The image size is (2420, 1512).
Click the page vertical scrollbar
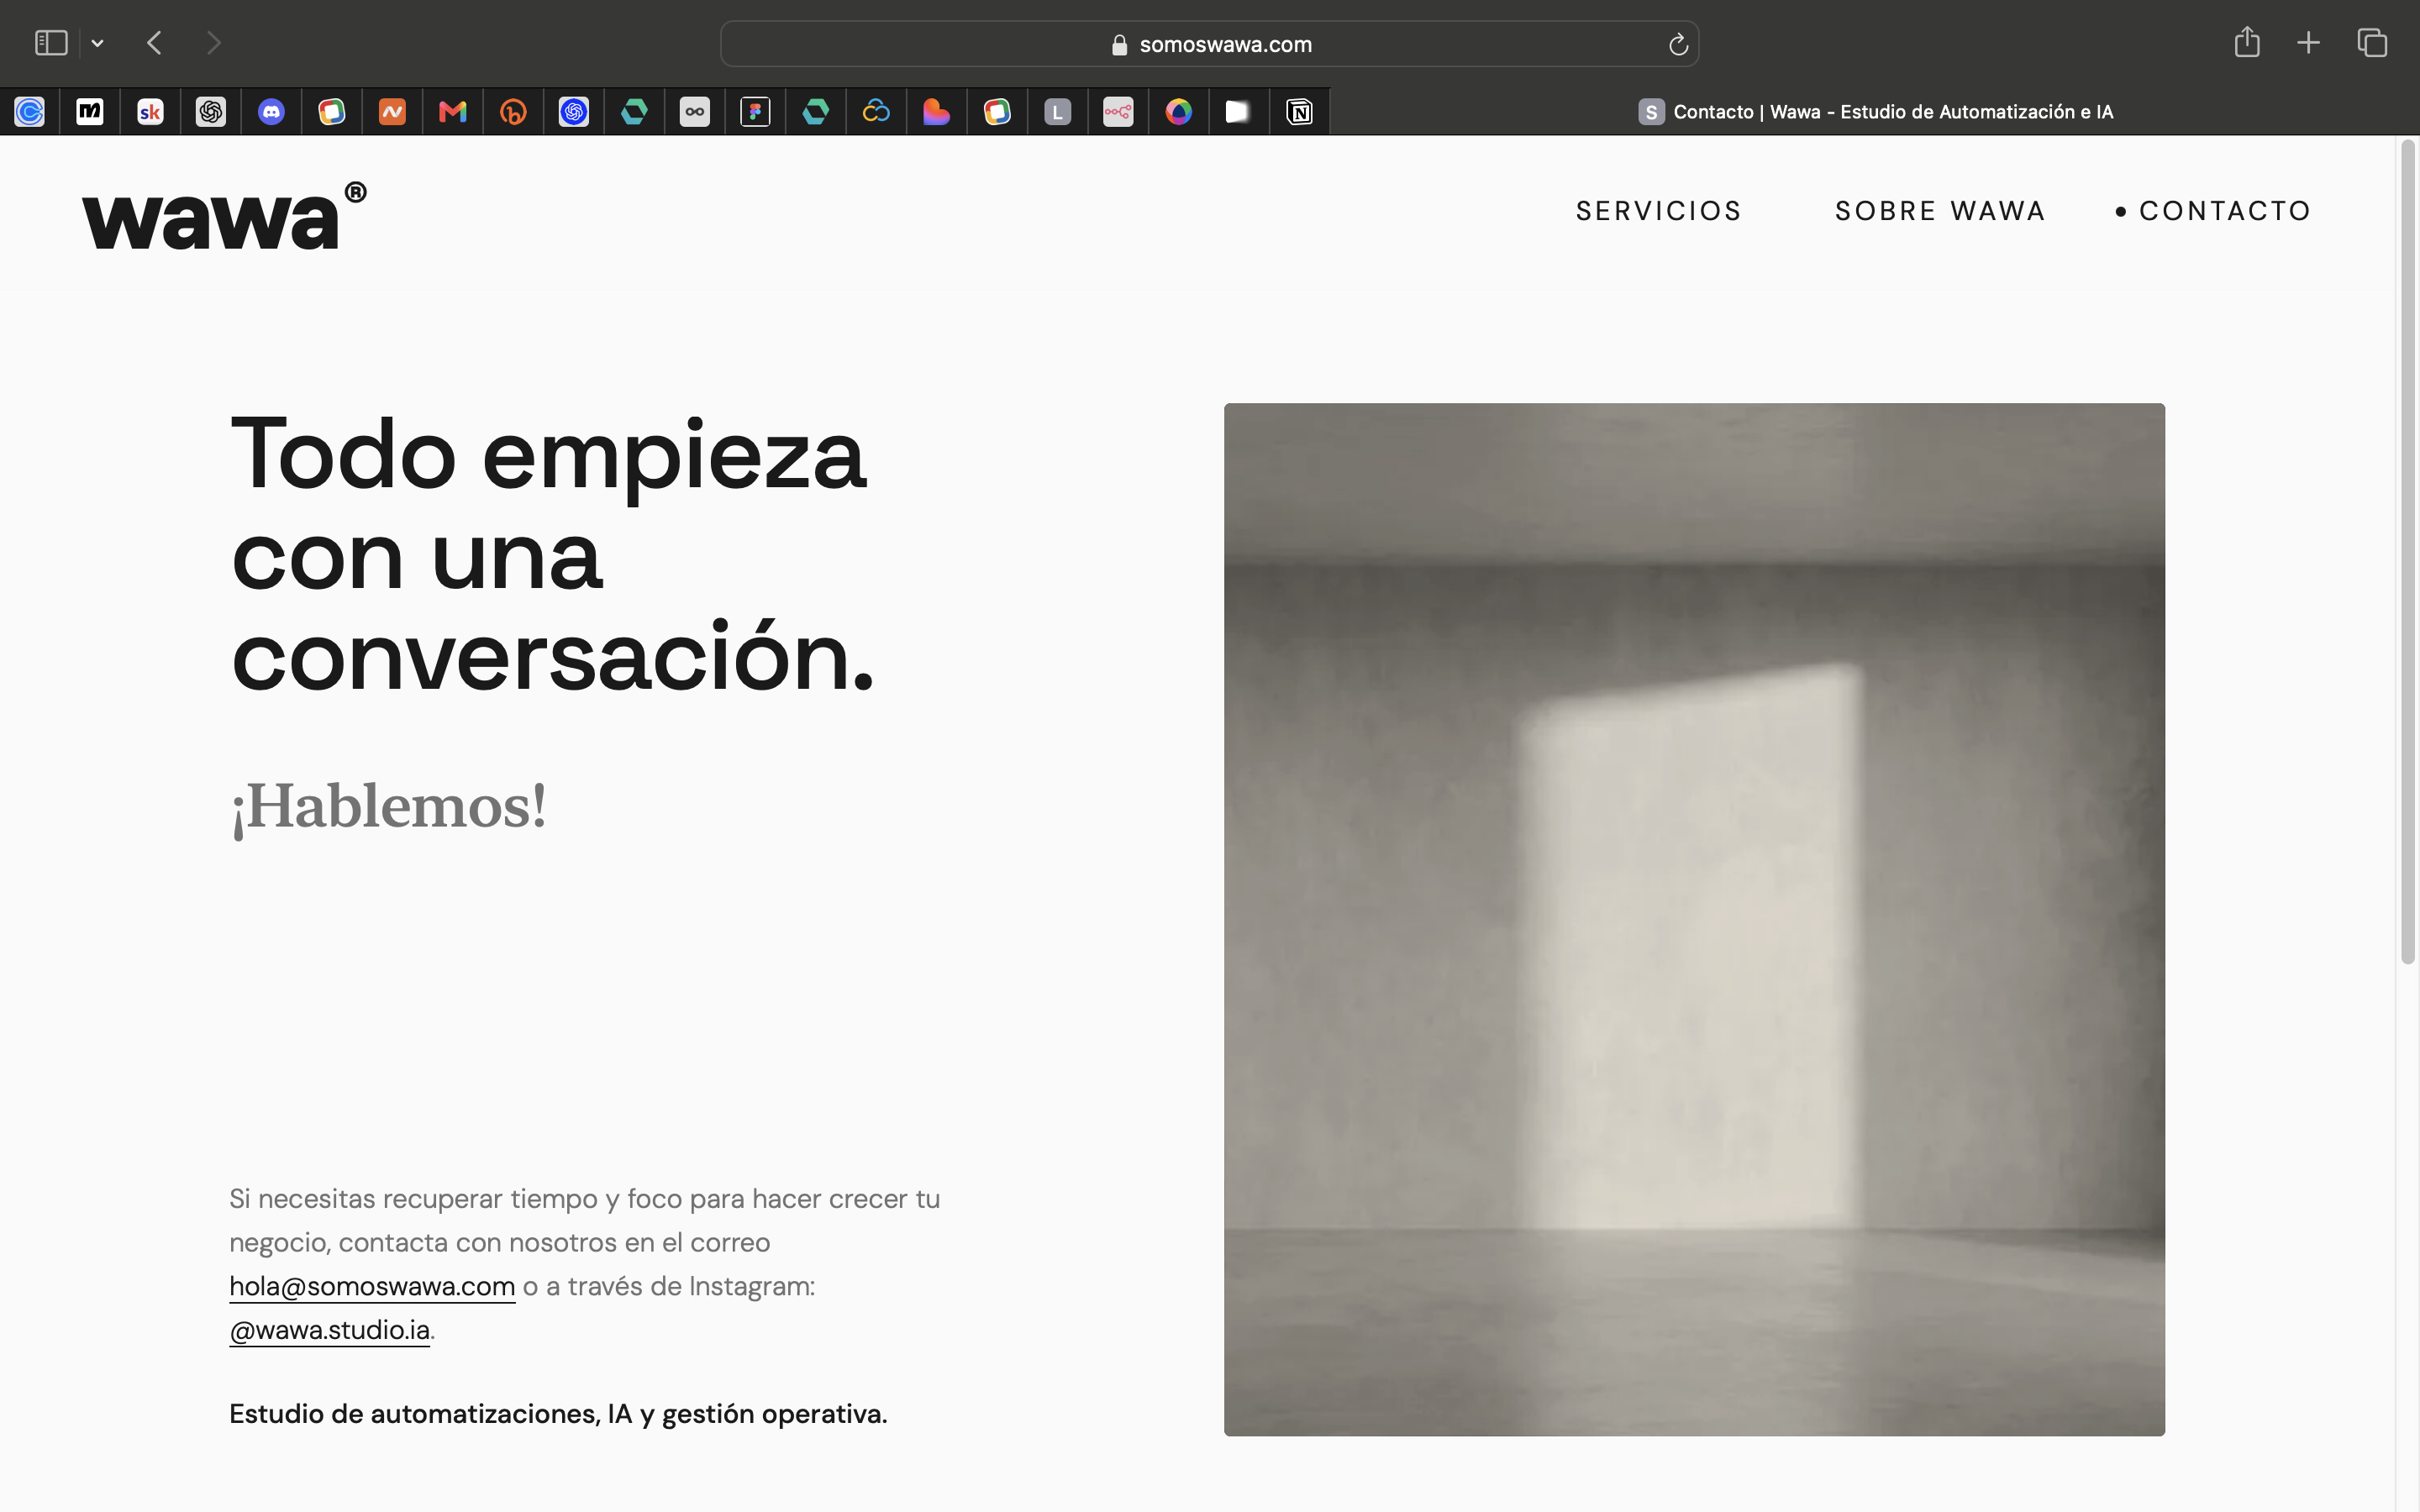2408,552
